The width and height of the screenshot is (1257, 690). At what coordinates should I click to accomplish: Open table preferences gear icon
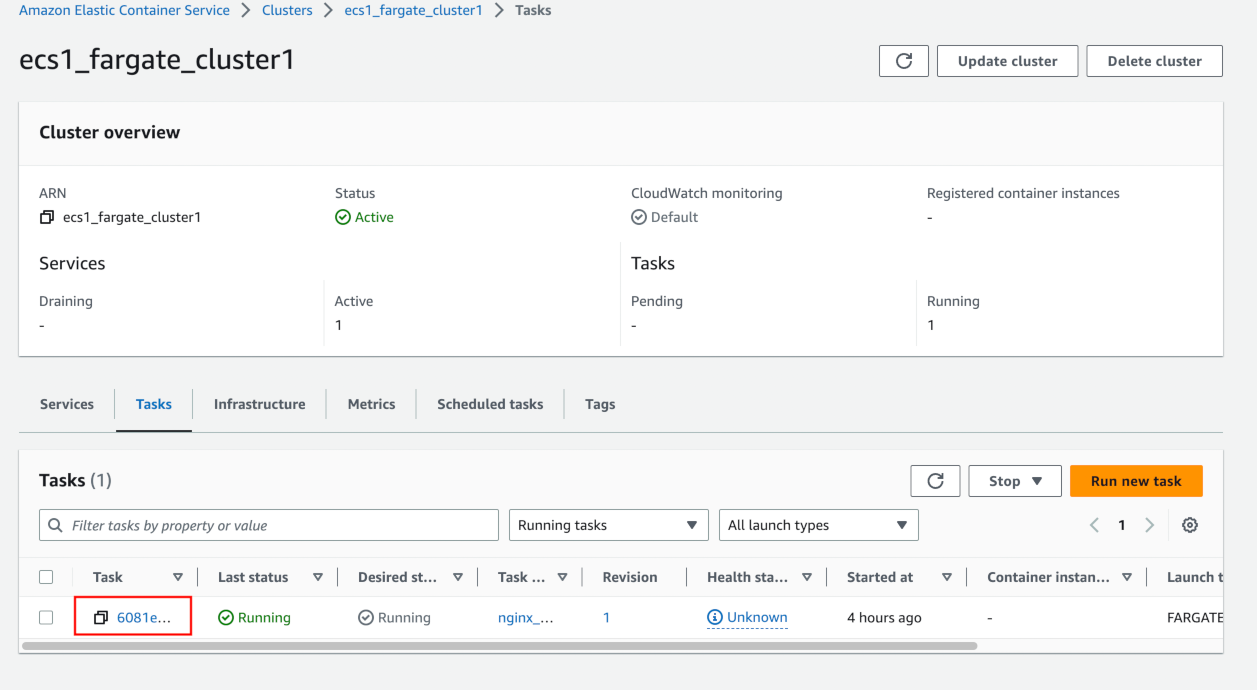point(1189,525)
